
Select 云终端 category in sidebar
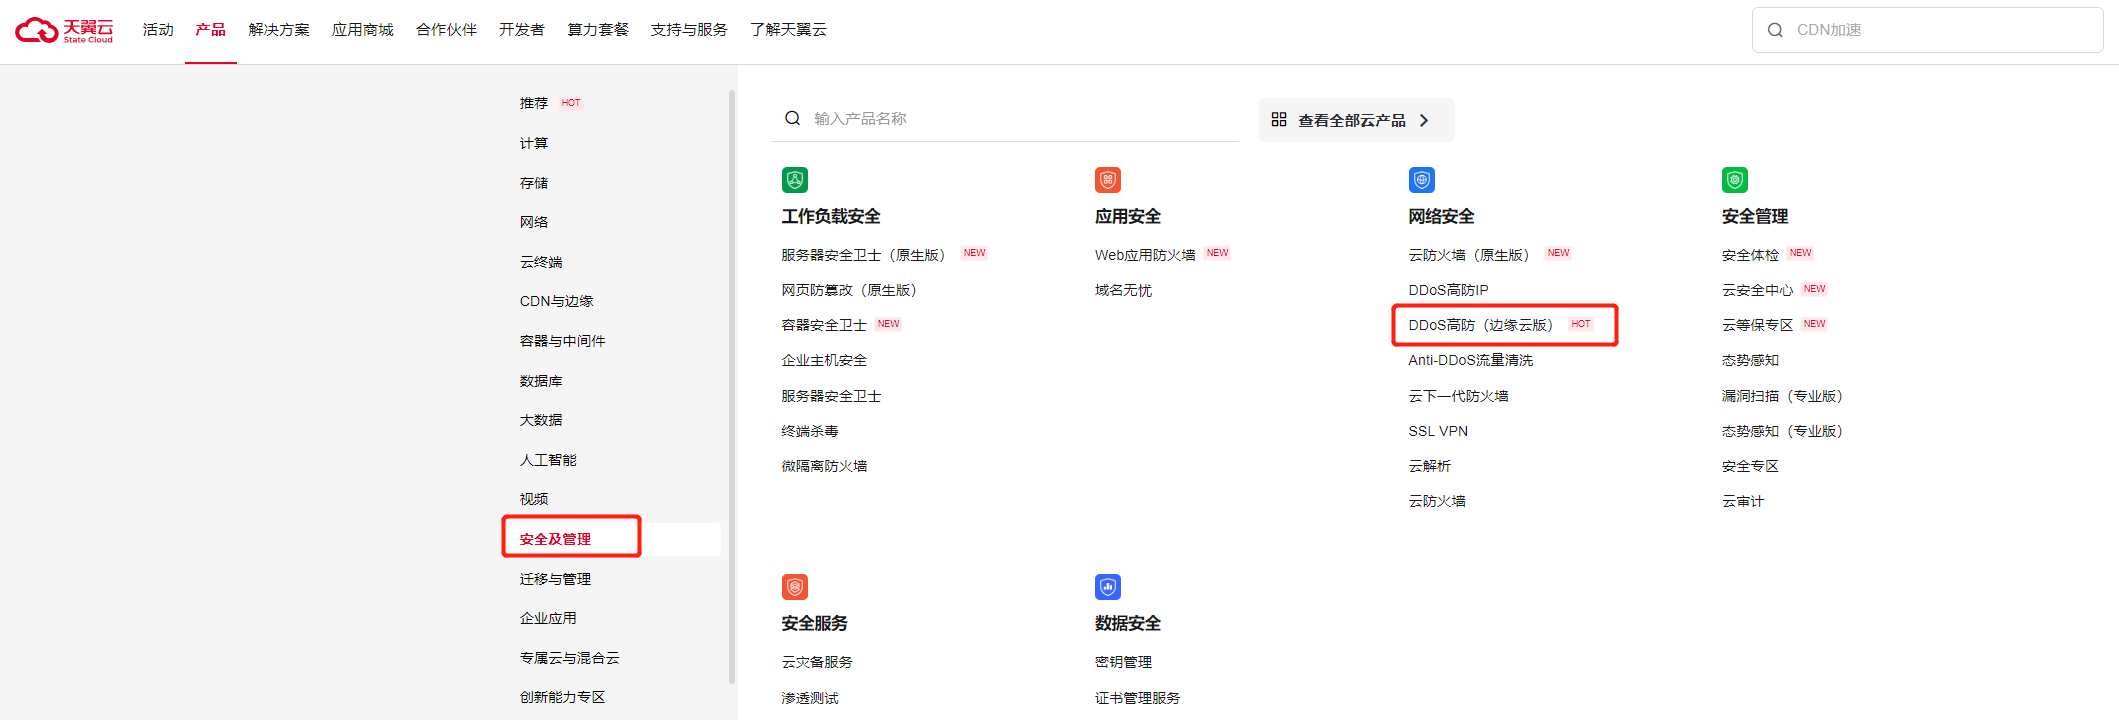[541, 262]
